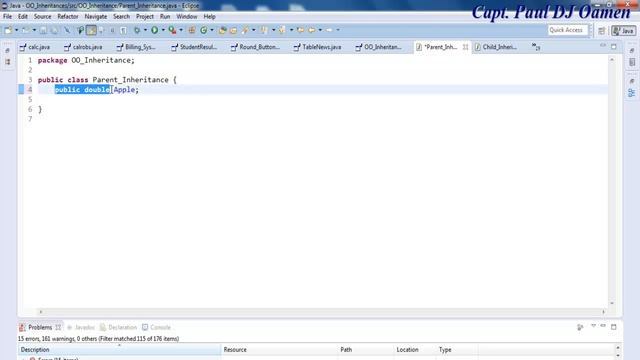Show the hidden editors list chevron
The width and height of the screenshot is (640, 360).
(x=536, y=47)
